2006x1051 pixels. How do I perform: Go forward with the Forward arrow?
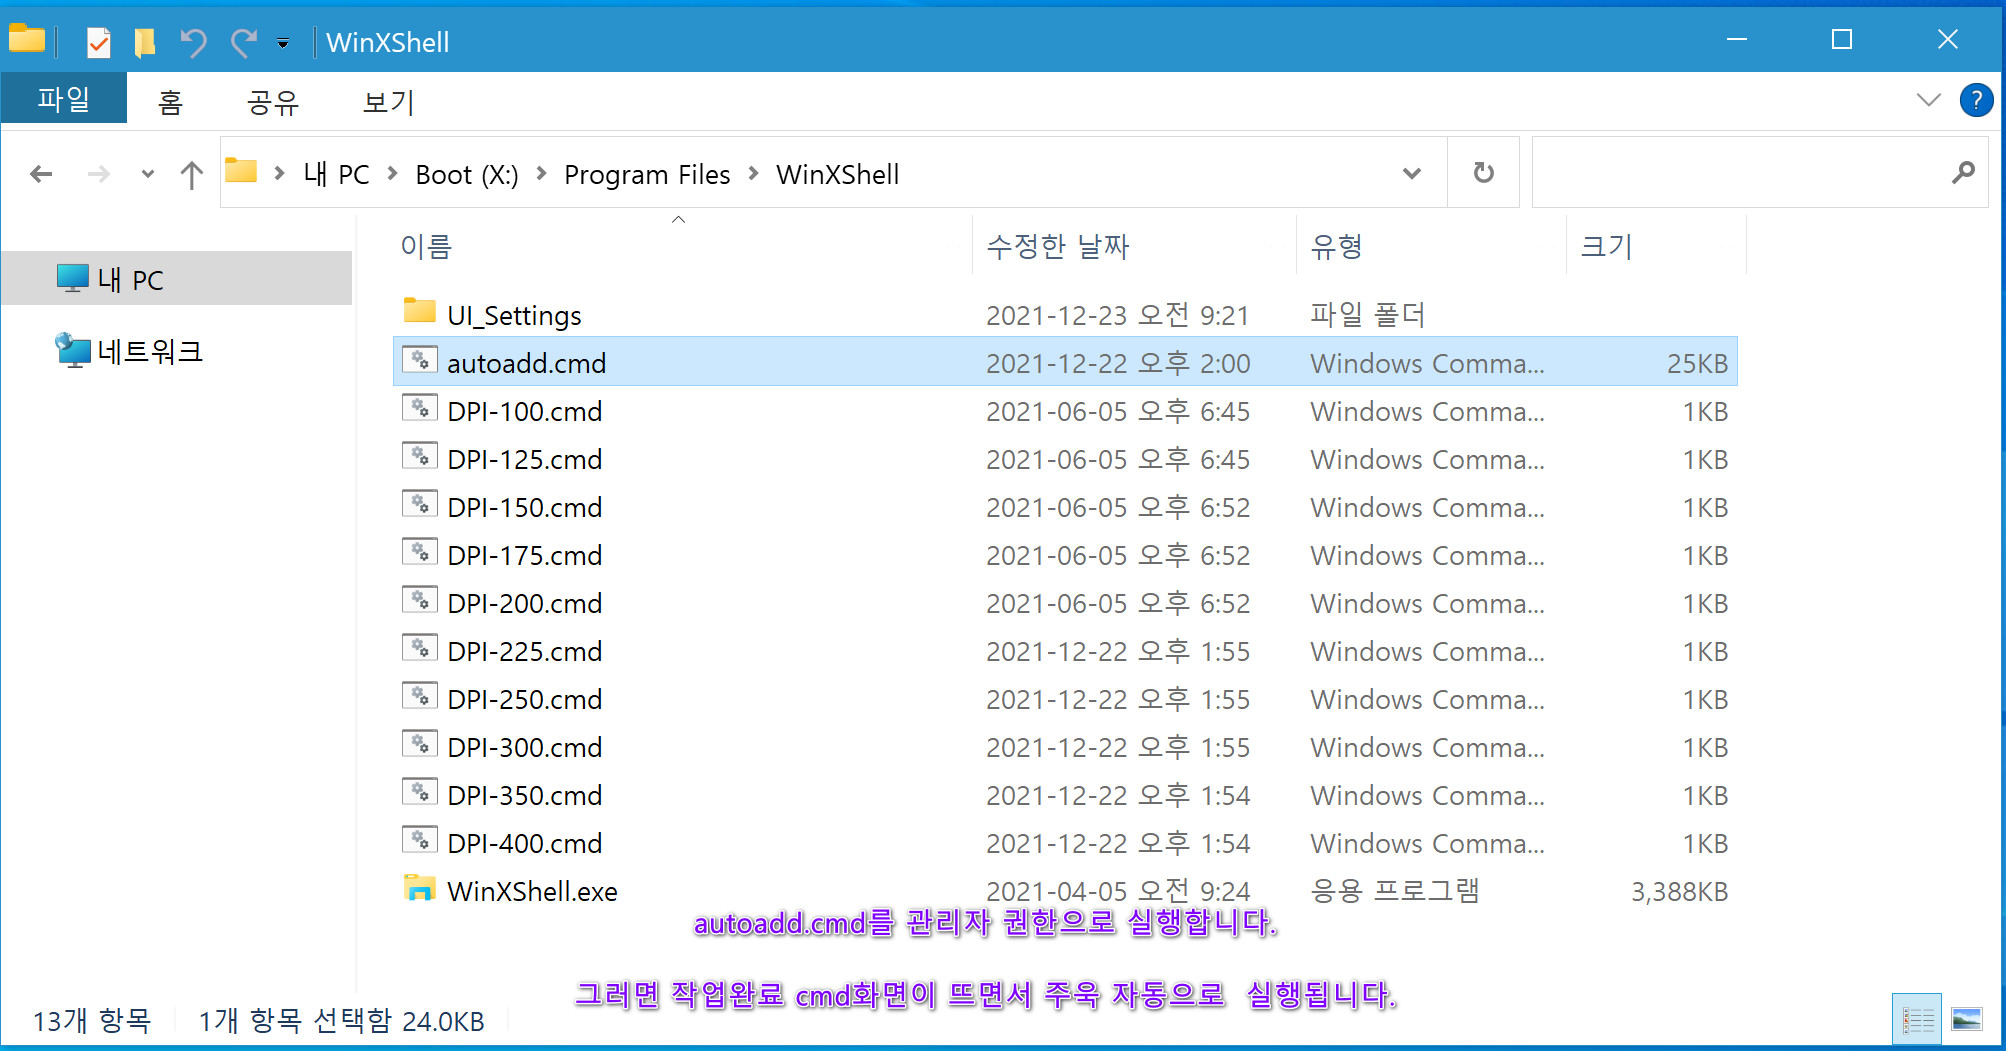click(x=98, y=174)
